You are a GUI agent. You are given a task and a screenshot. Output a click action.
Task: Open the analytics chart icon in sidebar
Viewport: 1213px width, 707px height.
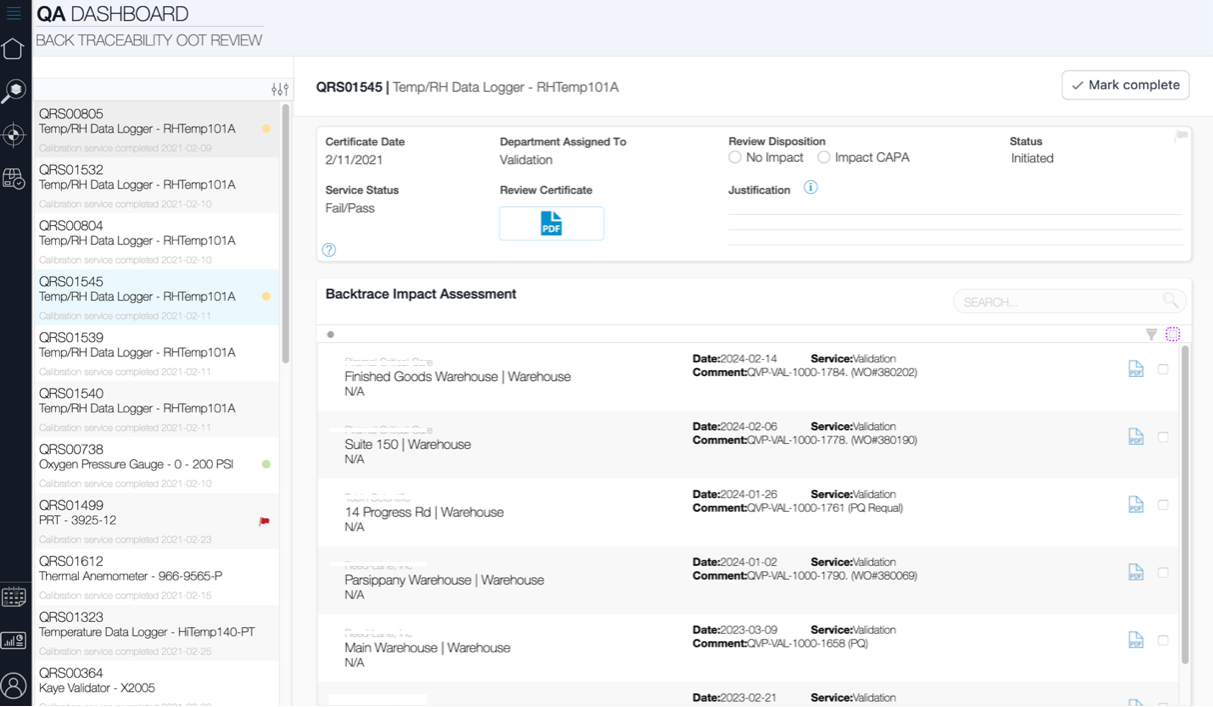tap(14, 640)
